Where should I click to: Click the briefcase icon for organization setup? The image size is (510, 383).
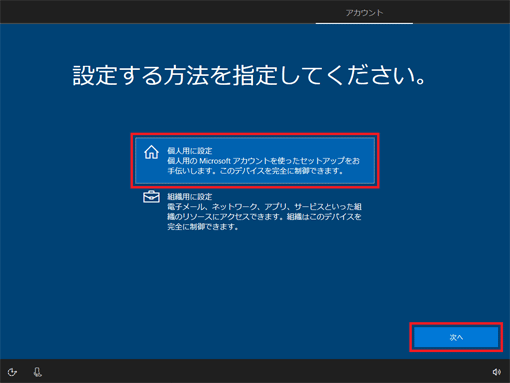click(x=151, y=197)
